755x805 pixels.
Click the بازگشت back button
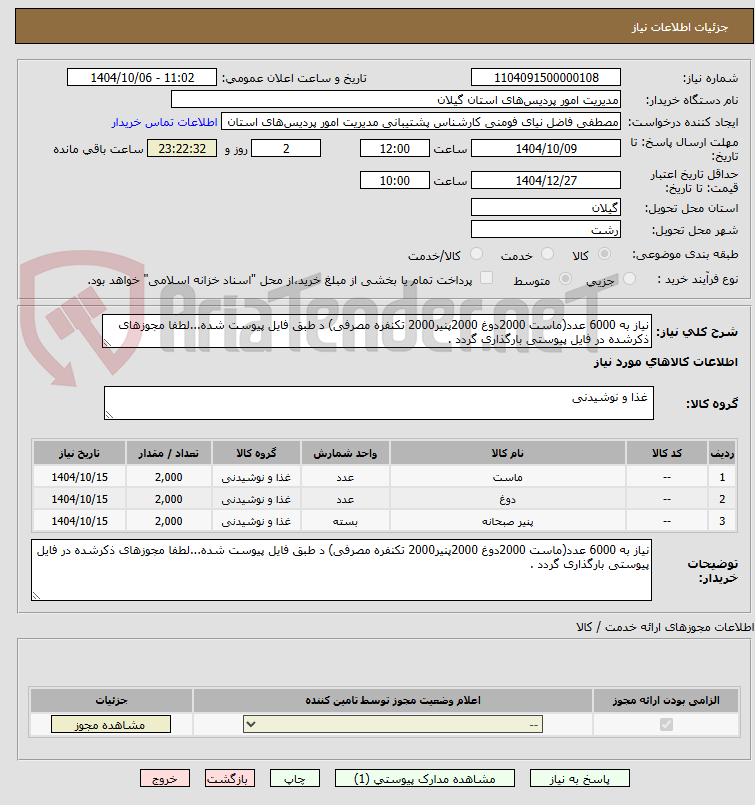tap(229, 779)
